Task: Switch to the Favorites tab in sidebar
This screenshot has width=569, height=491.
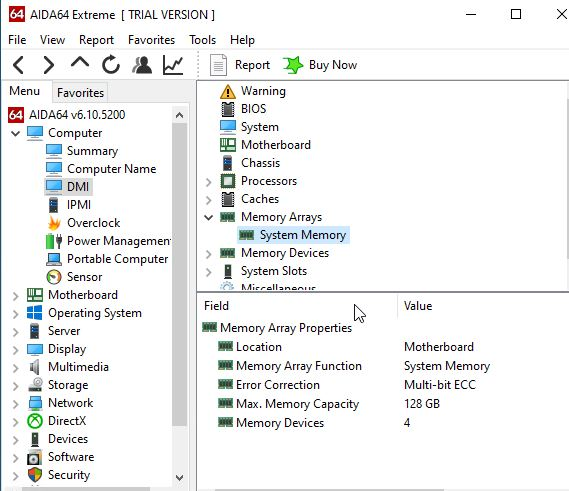Action: tap(80, 93)
